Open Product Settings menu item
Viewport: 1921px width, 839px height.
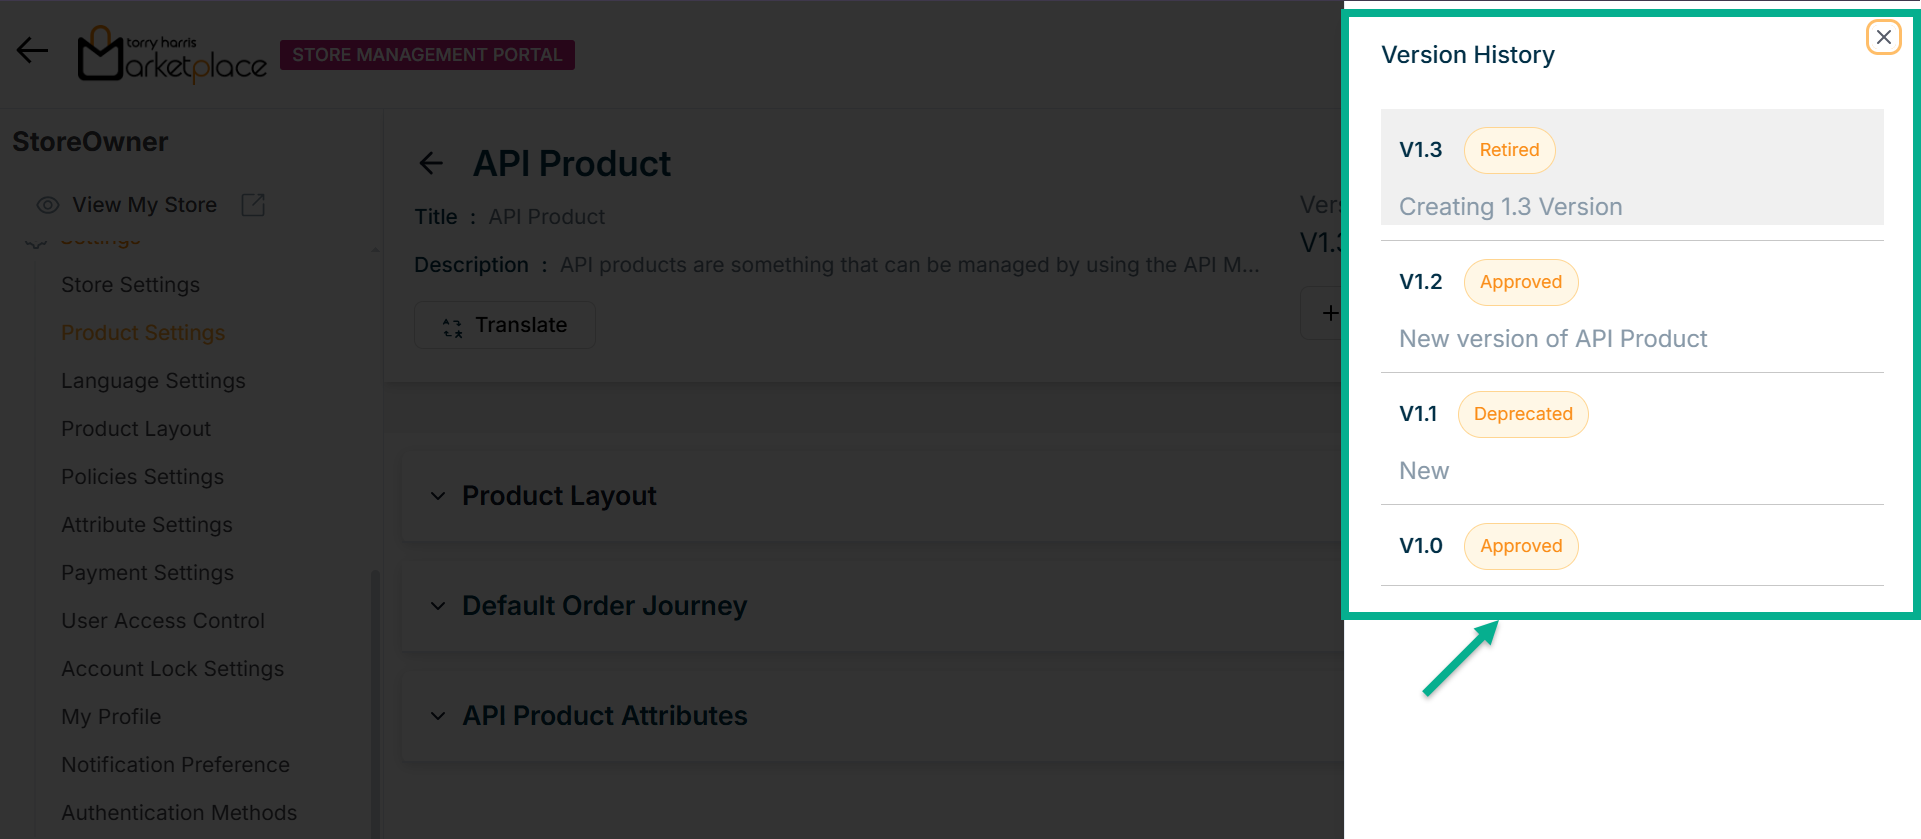click(143, 333)
